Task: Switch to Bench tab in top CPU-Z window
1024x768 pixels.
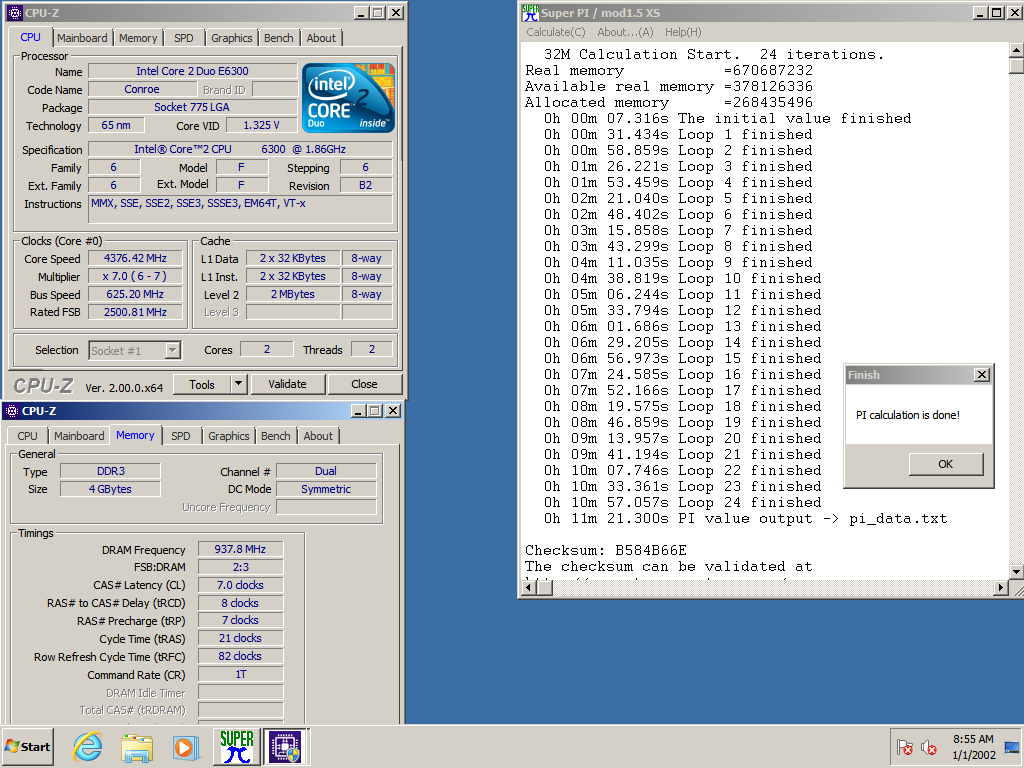Action: pyautogui.click(x=278, y=38)
